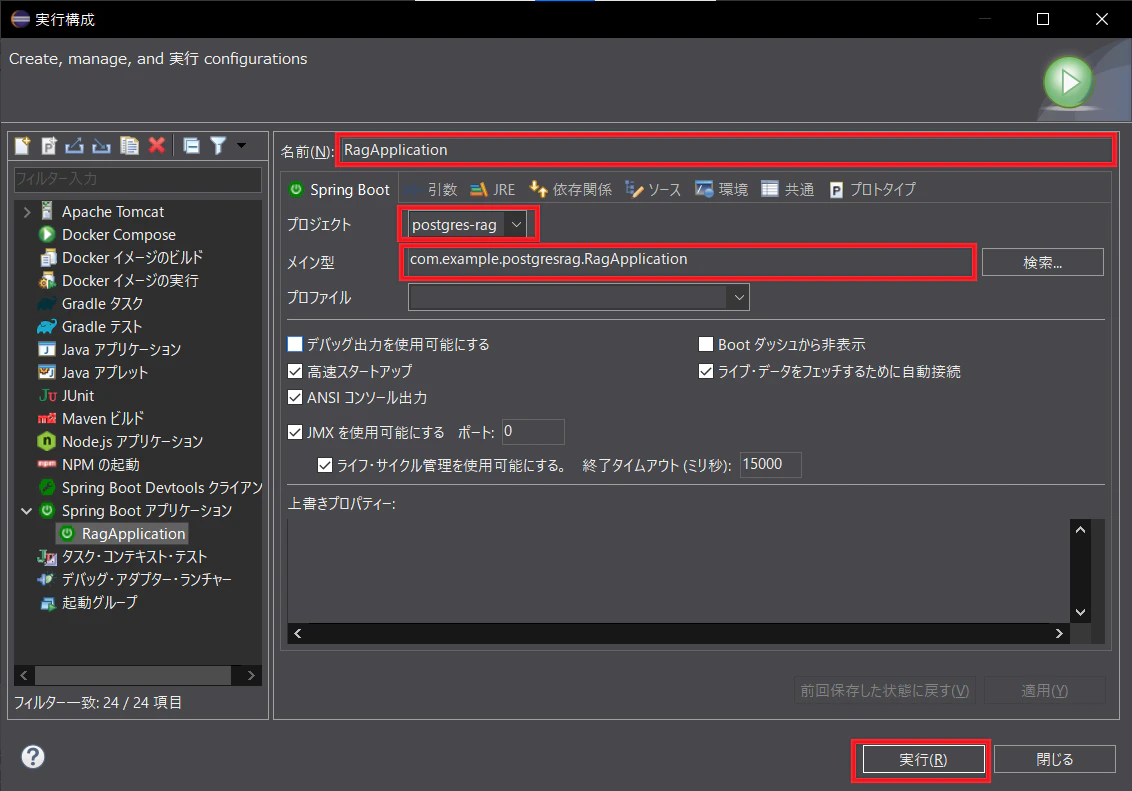Toggle the ライフ・サイクル管理 checkbox
Screen dimensions: 1132x791
tap(326, 465)
